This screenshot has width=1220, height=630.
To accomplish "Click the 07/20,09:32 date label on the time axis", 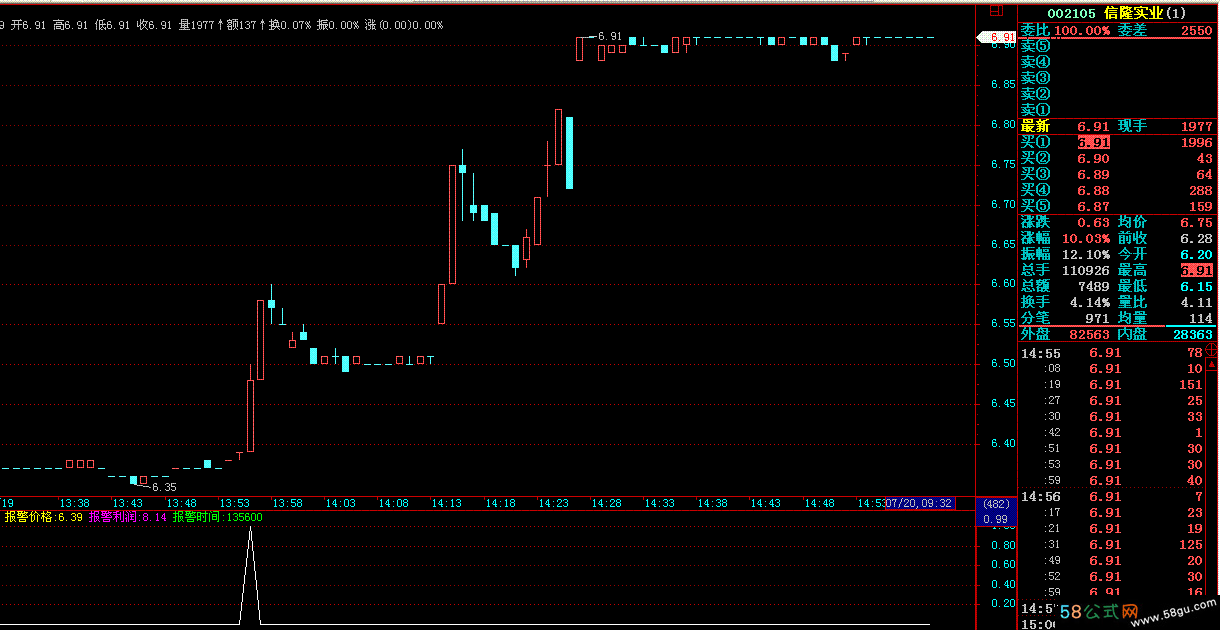I will point(920,503).
